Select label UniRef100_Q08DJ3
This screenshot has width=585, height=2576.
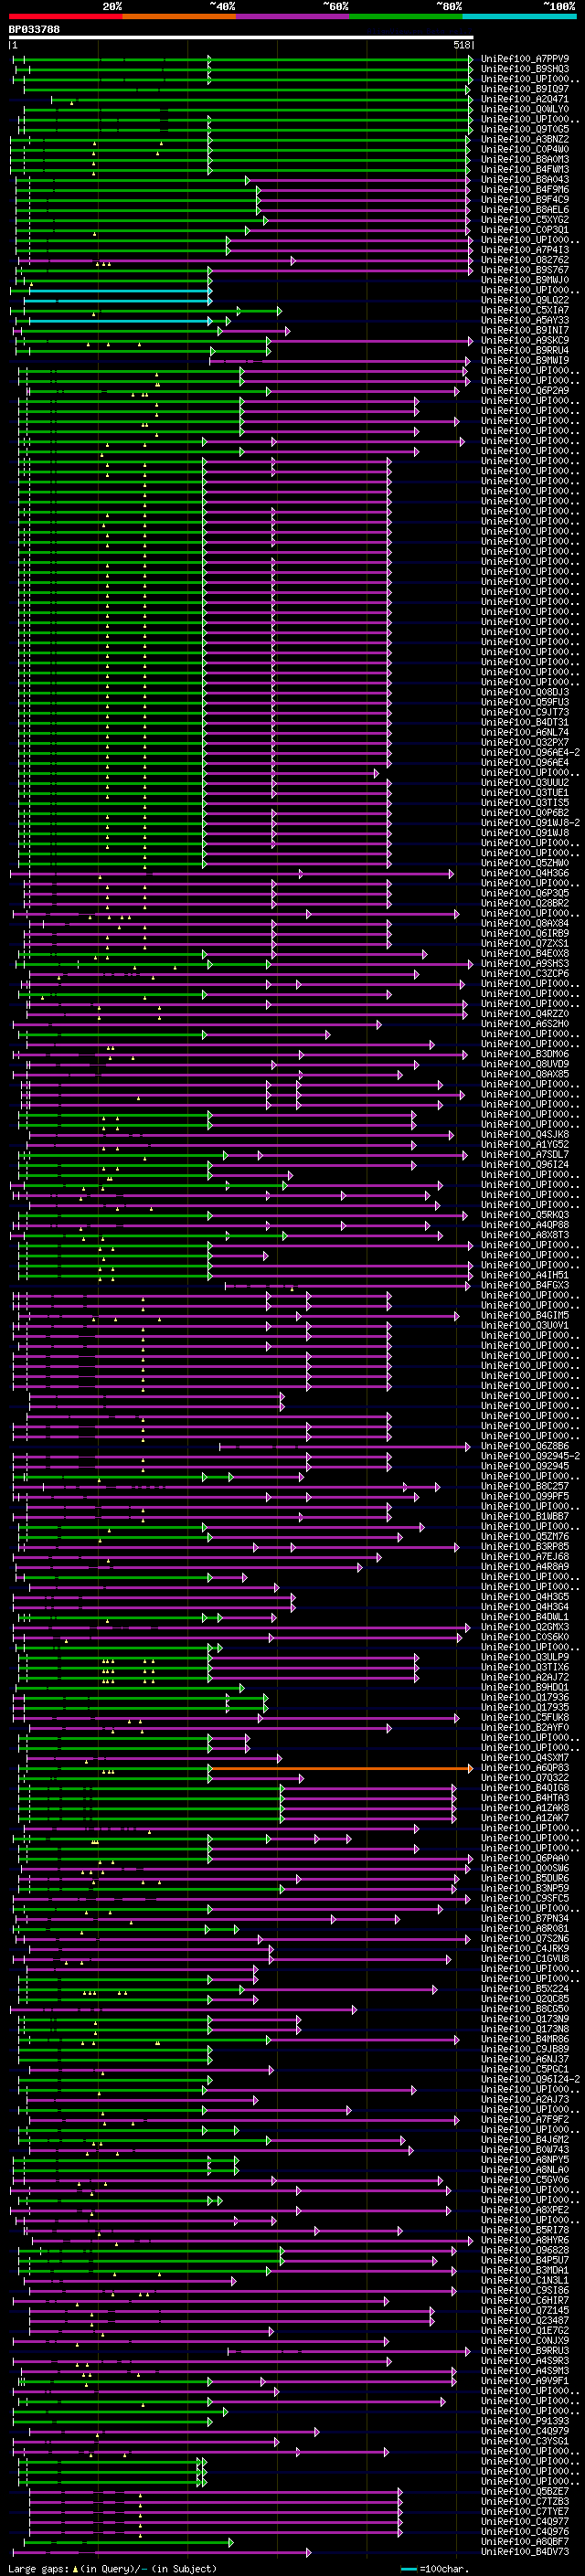click(525, 692)
